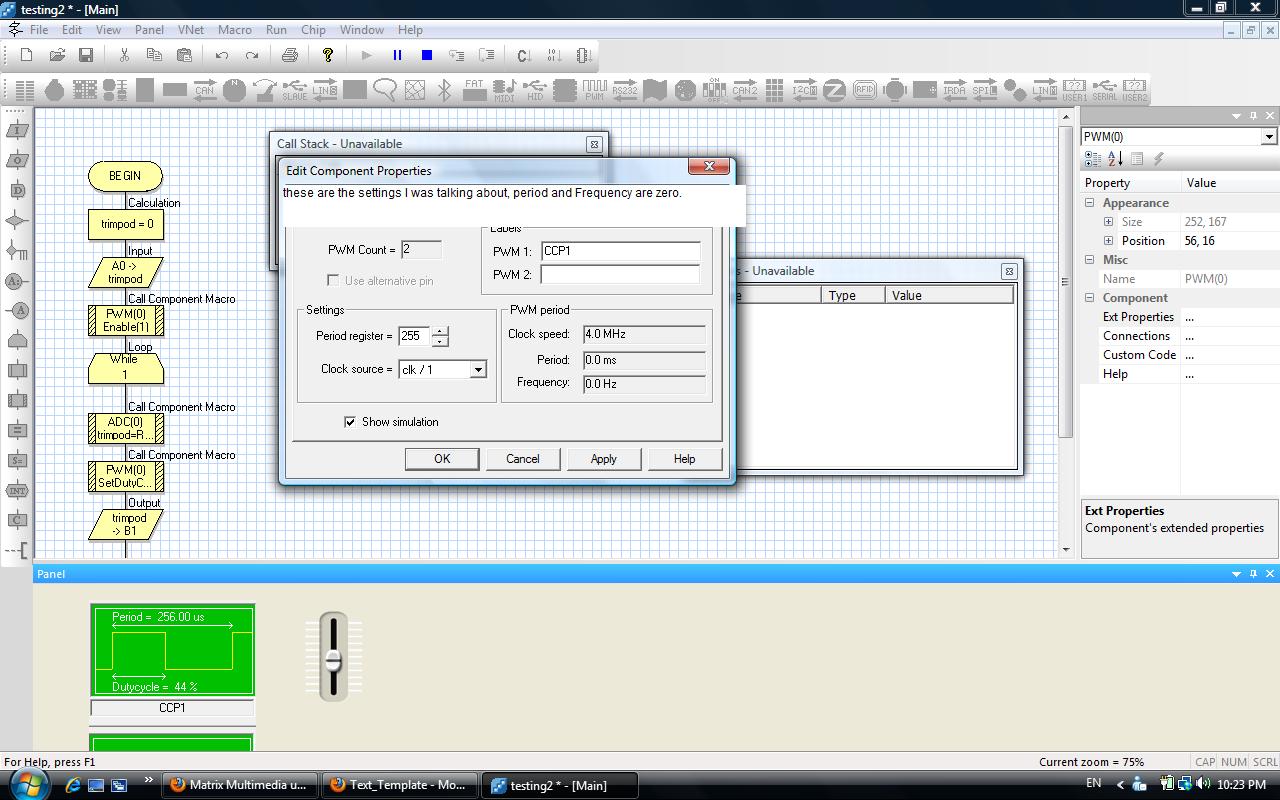Expand the Size property
1280x800 pixels.
pos(1108,222)
